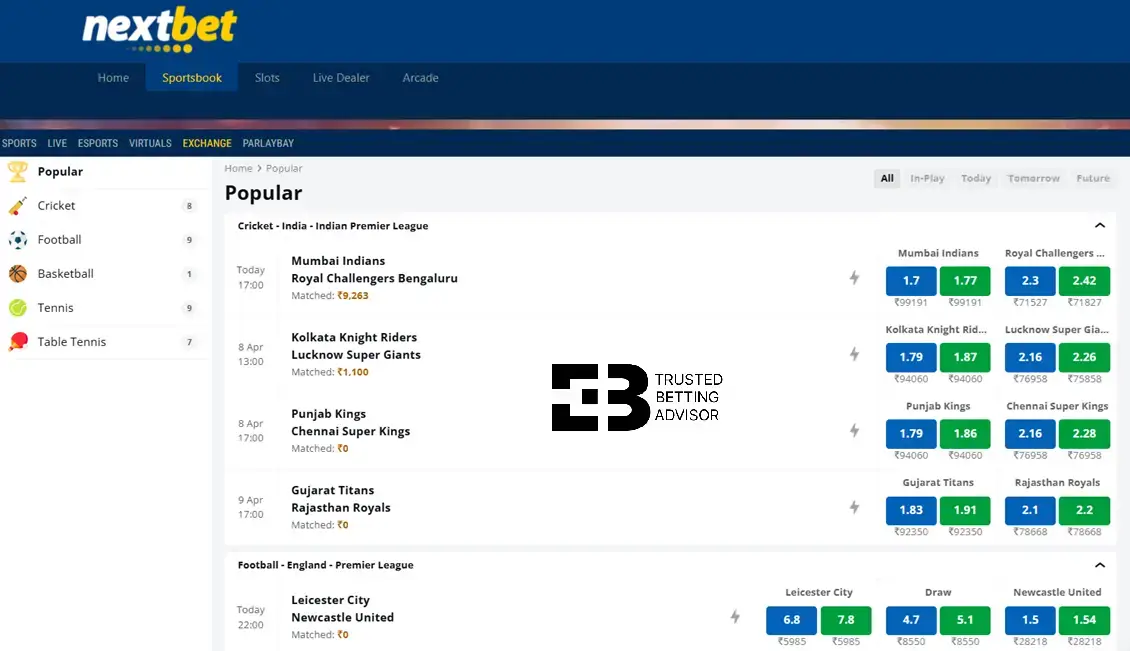Switch to SPORTS submenu

[19, 143]
